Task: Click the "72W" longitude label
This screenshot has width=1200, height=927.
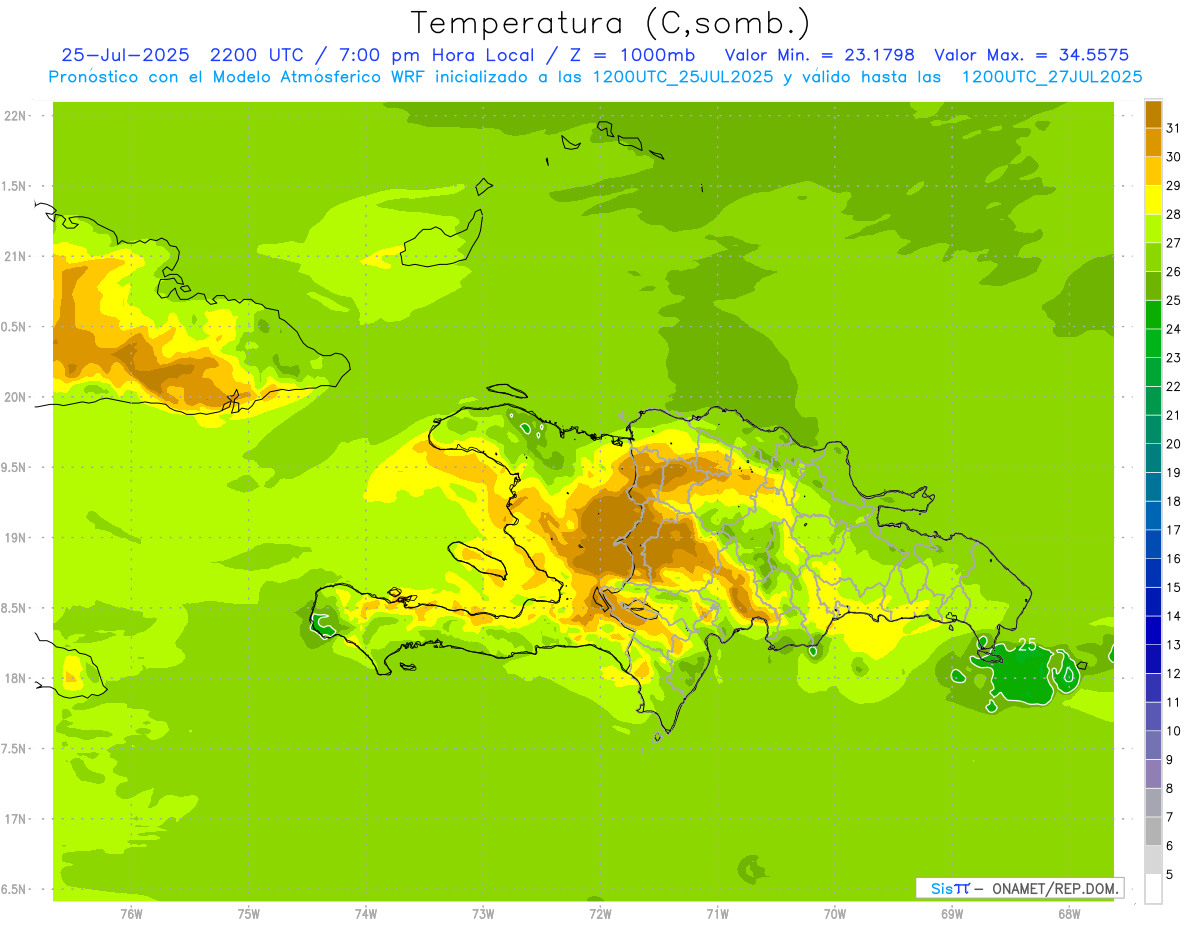Action: 600,913
